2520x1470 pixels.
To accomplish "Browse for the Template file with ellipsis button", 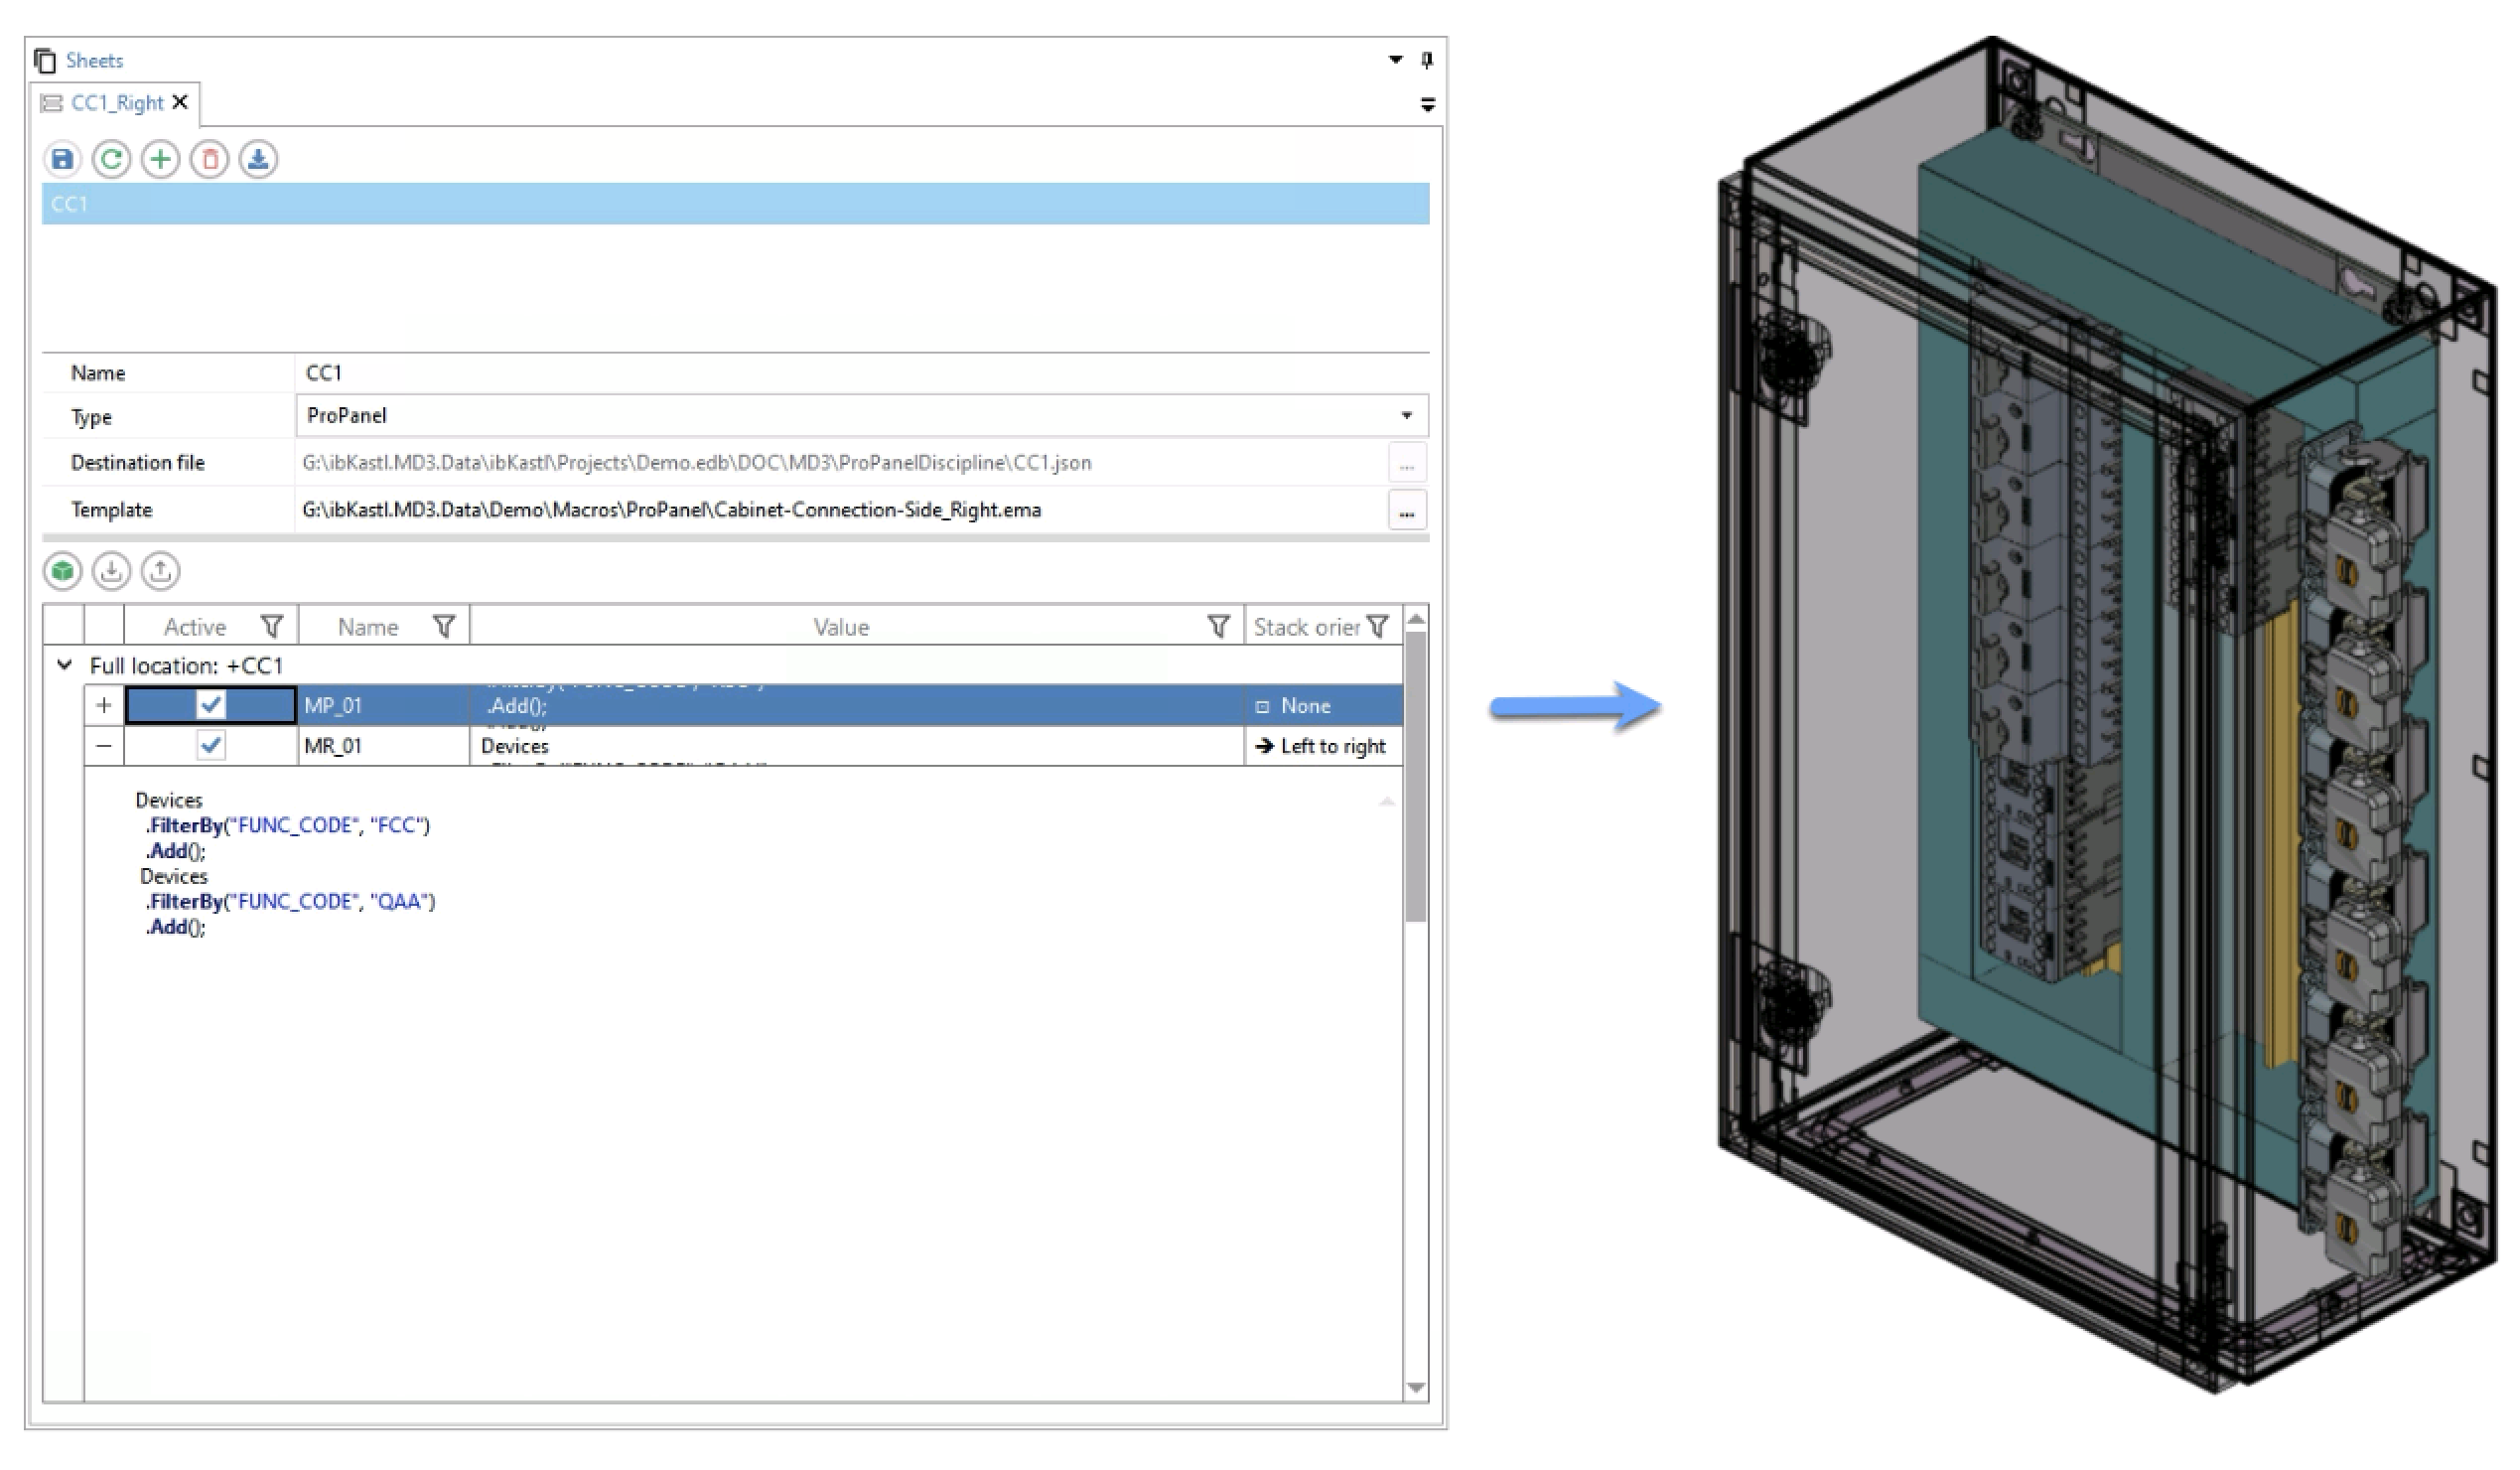I will pos(1406,511).
